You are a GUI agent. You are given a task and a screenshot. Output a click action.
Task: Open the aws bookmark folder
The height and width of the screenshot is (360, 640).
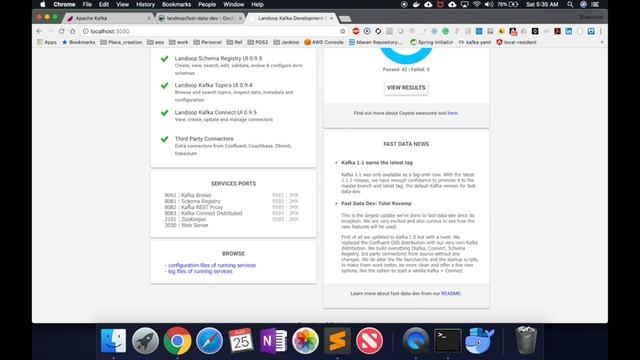point(156,42)
